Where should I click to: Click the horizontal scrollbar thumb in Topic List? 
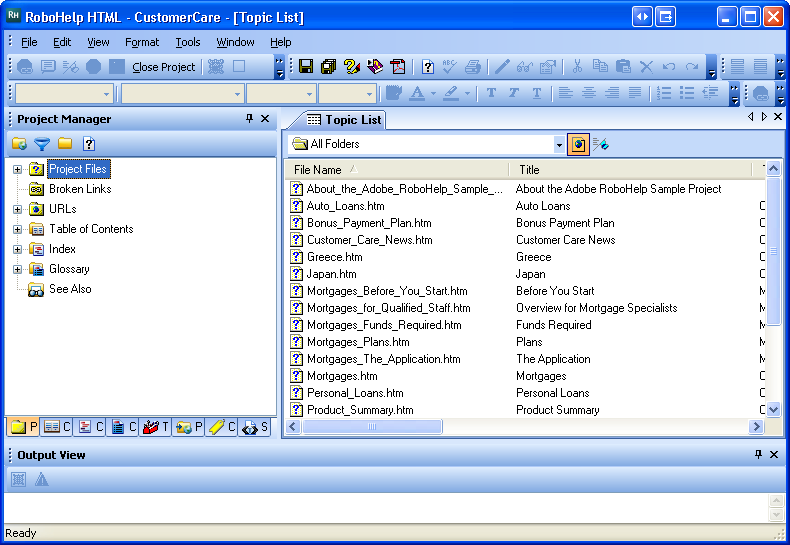[372, 427]
